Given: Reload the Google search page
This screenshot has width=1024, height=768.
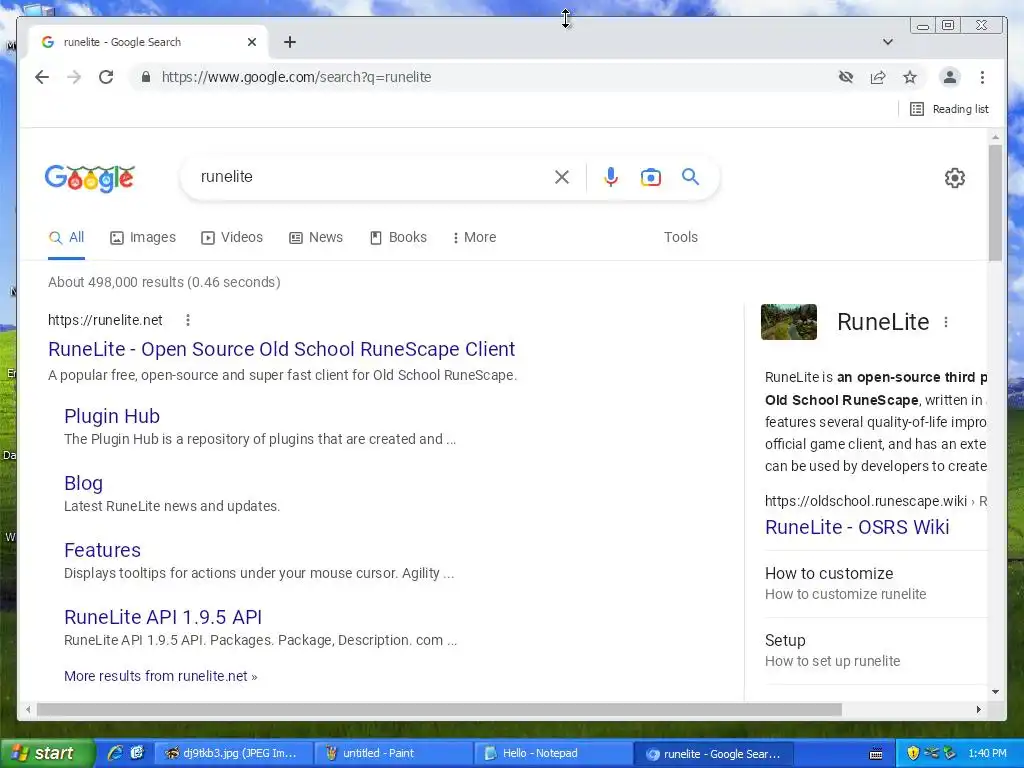Looking at the screenshot, I should tap(106, 77).
